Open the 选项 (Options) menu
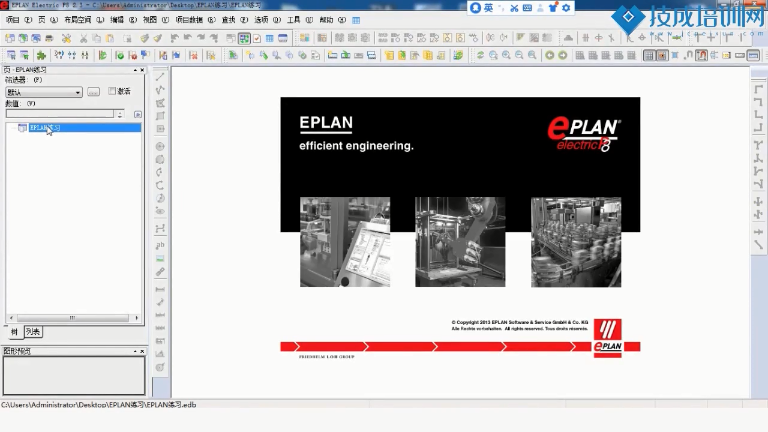 pyautogui.click(x=267, y=20)
